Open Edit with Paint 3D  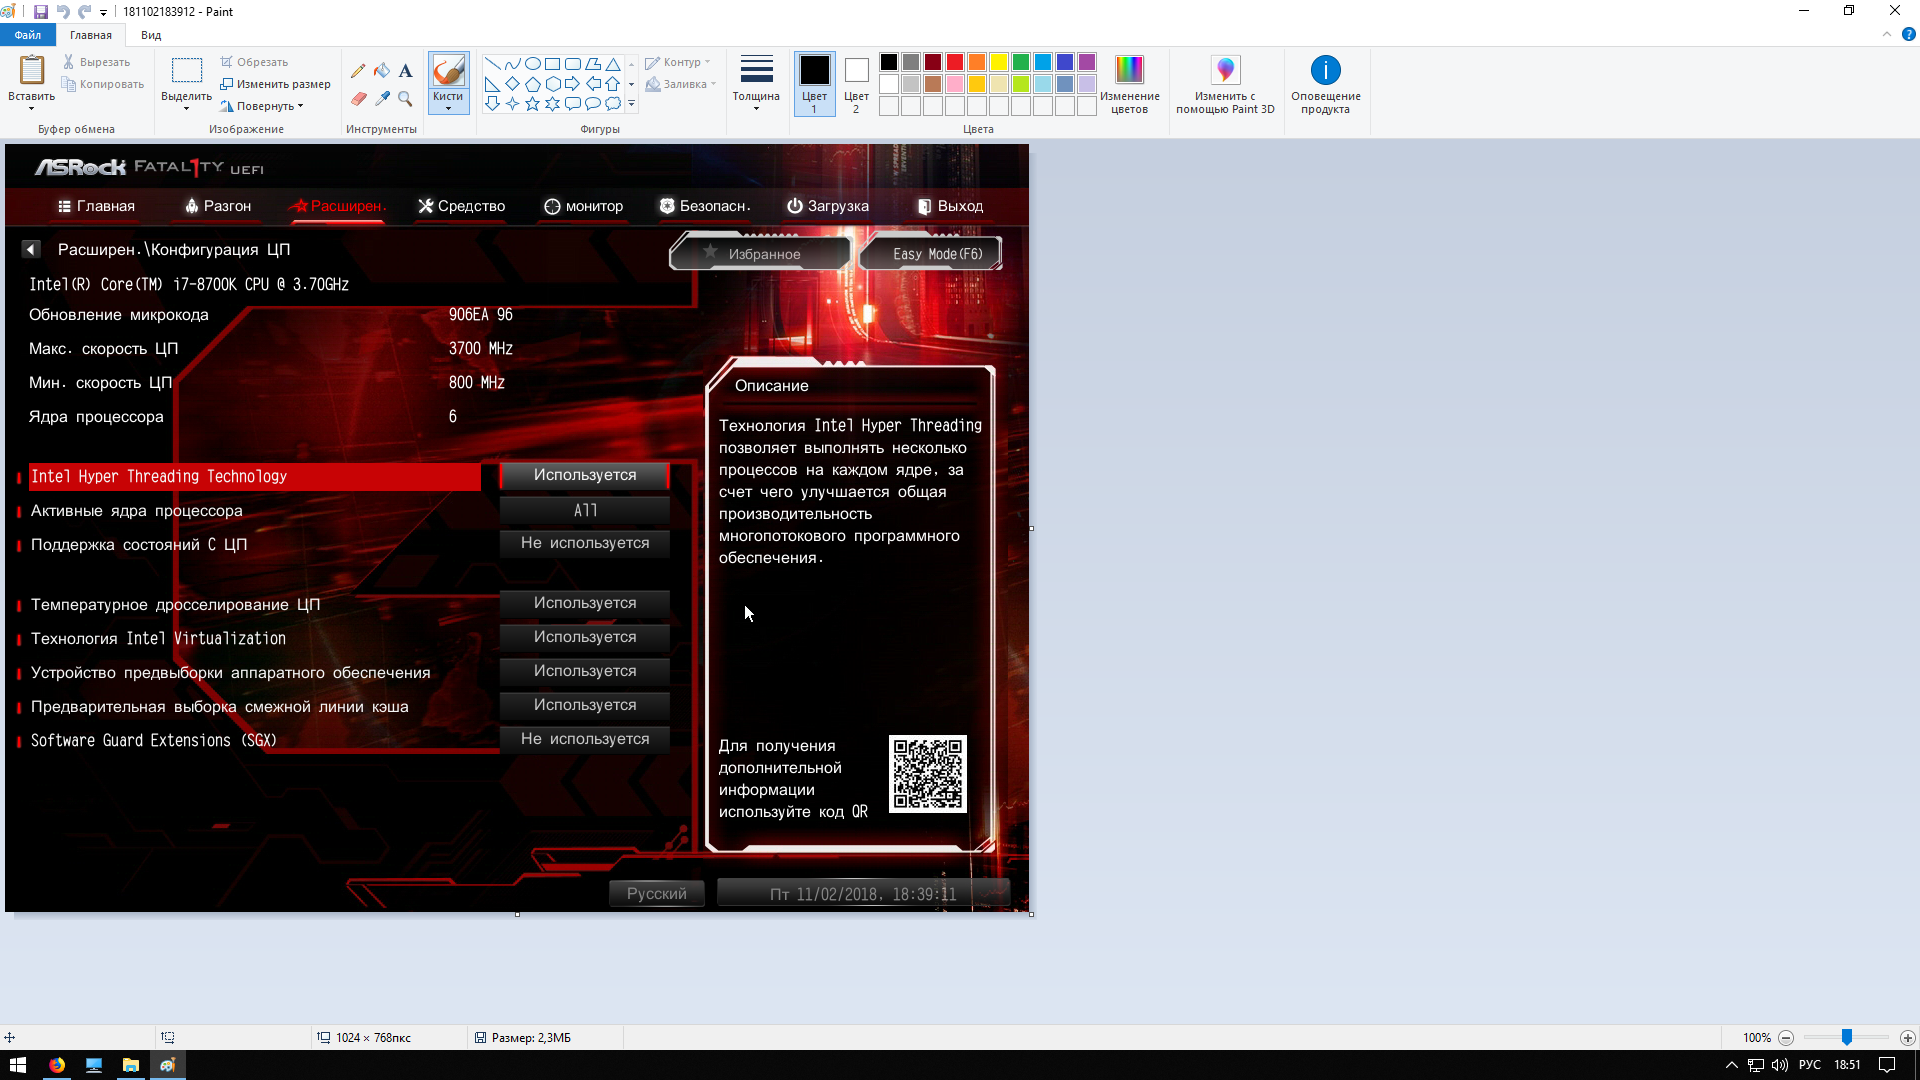[1225, 70]
